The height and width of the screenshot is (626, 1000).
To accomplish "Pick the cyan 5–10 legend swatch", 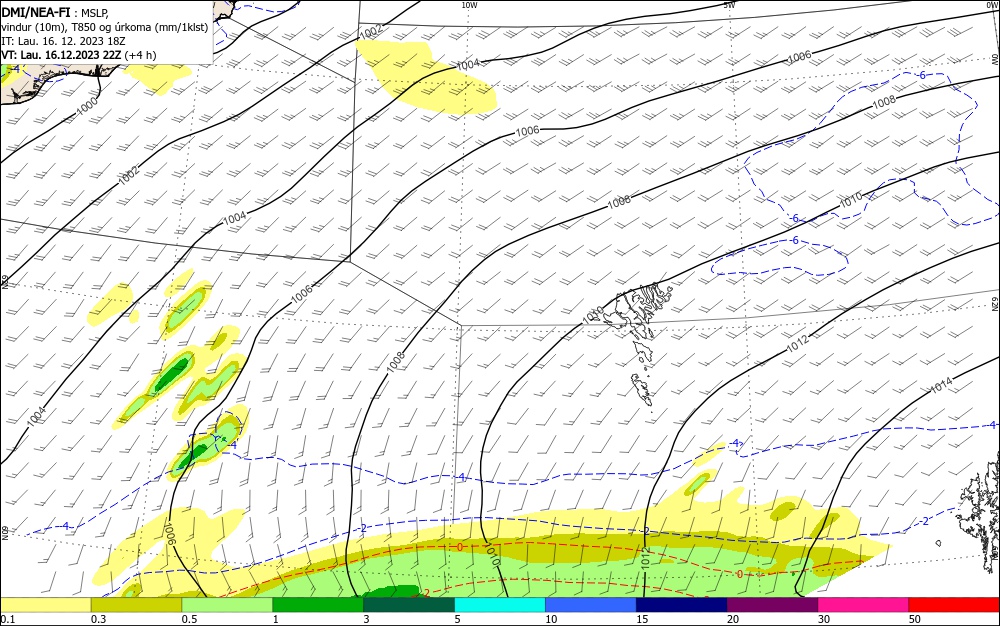I will (x=500, y=605).
